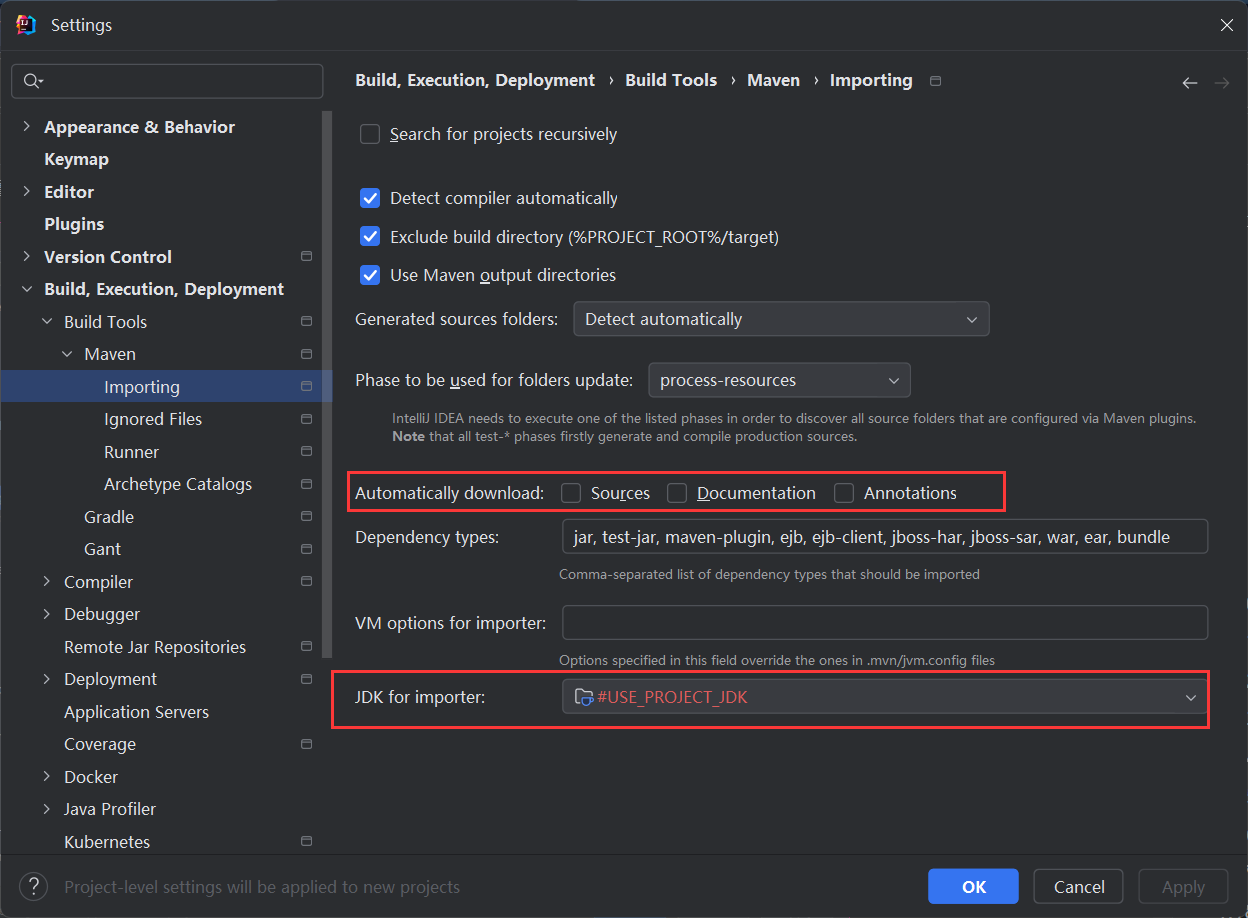This screenshot has height=918, width=1248.
Task: Expand the Editor section arrow
Action: pyautogui.click(x=27, y=192)
